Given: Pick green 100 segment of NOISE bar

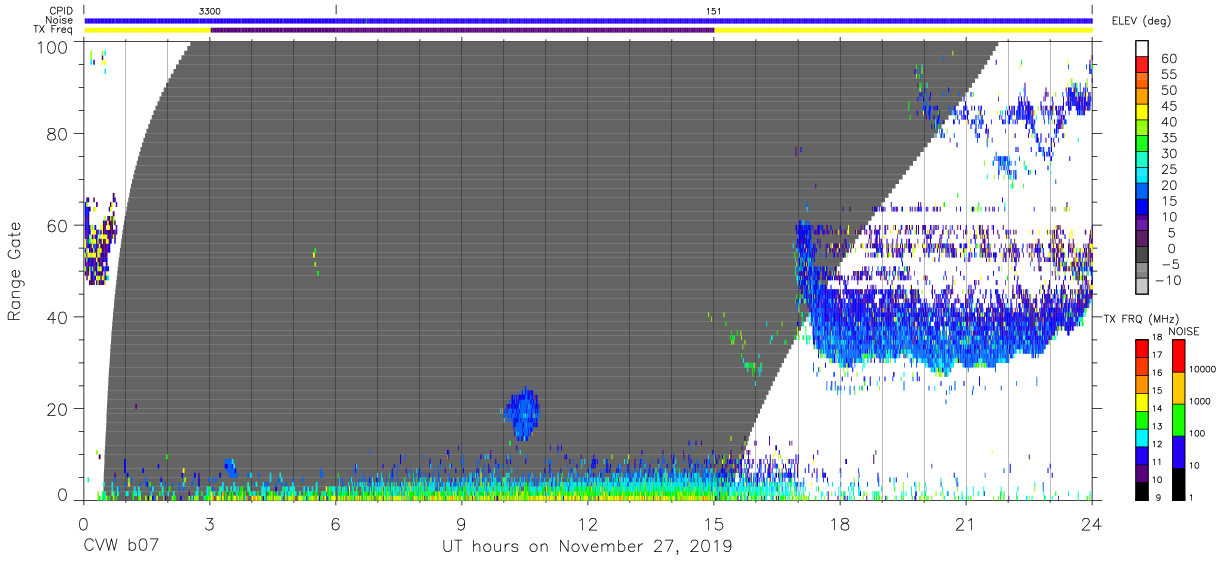Looking at the screenshot, I should point(1177,418).
